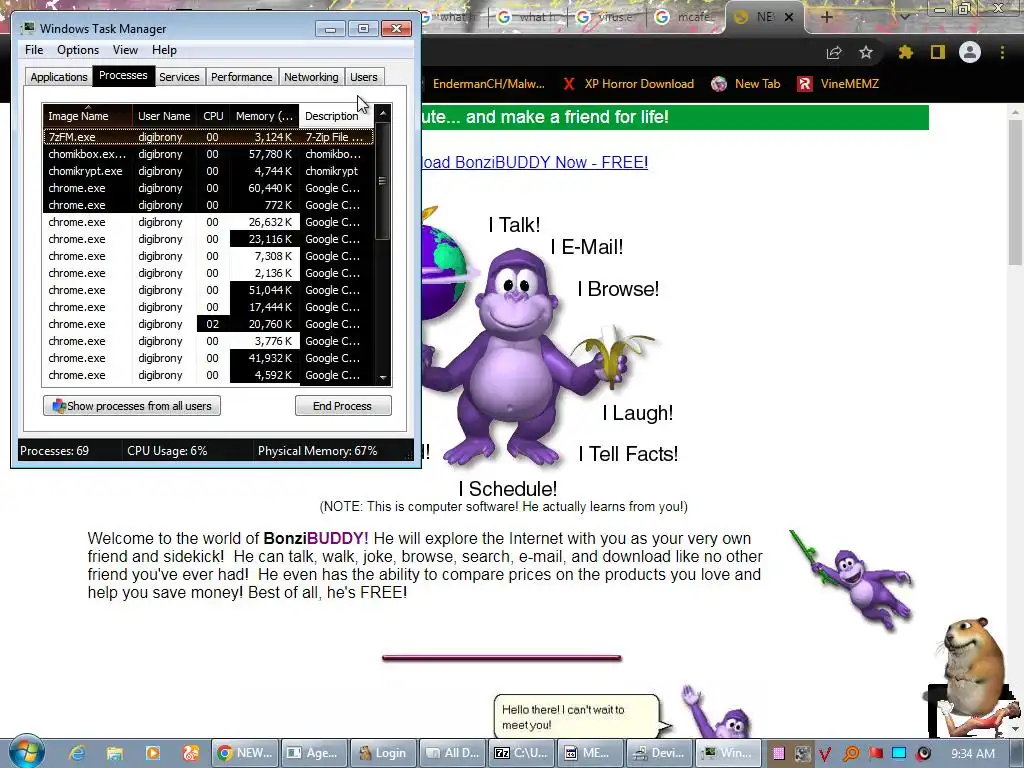The image size is (1024, 768).
Task: Open Login taskbar window button
Action: 382,753
